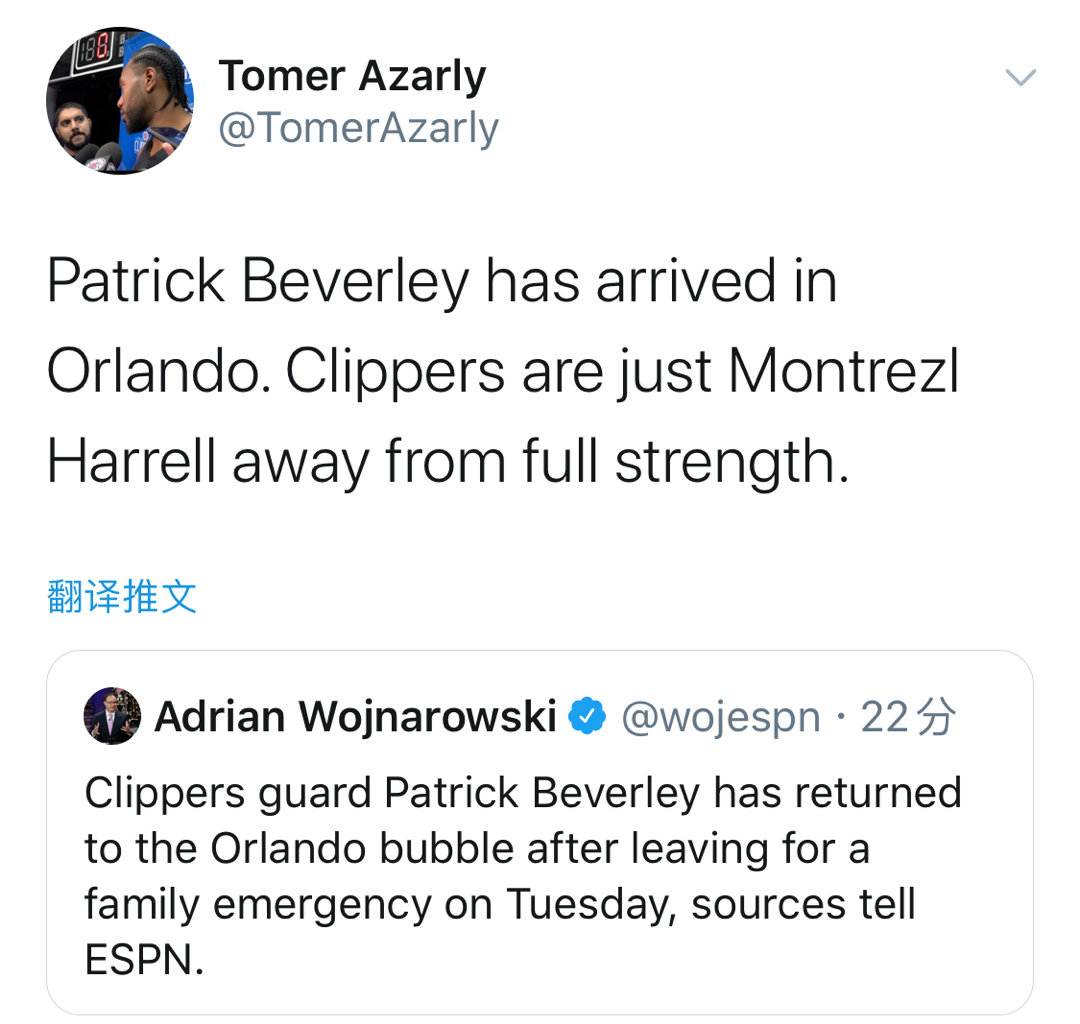The height and width of the screenshot is (1024, 1080).
Task: Click the blue verified badge
Action: click(x=587, y=716)
